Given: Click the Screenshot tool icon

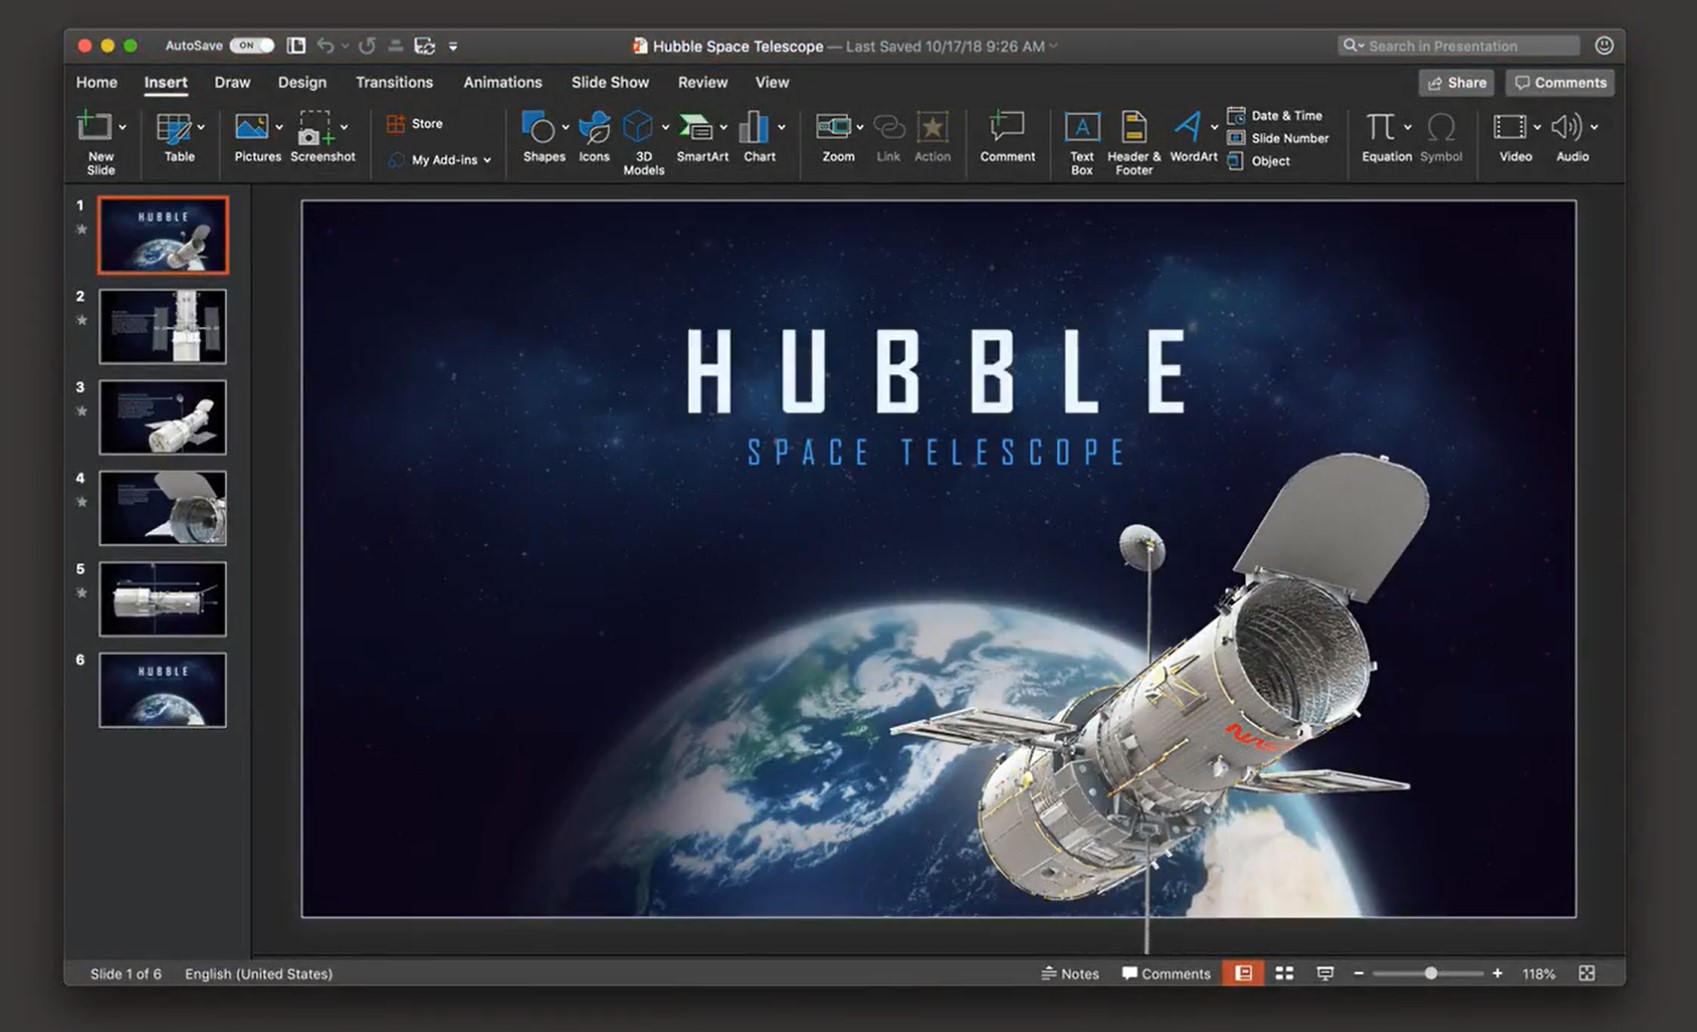Looking at the screenshot, I should point(314,128).
